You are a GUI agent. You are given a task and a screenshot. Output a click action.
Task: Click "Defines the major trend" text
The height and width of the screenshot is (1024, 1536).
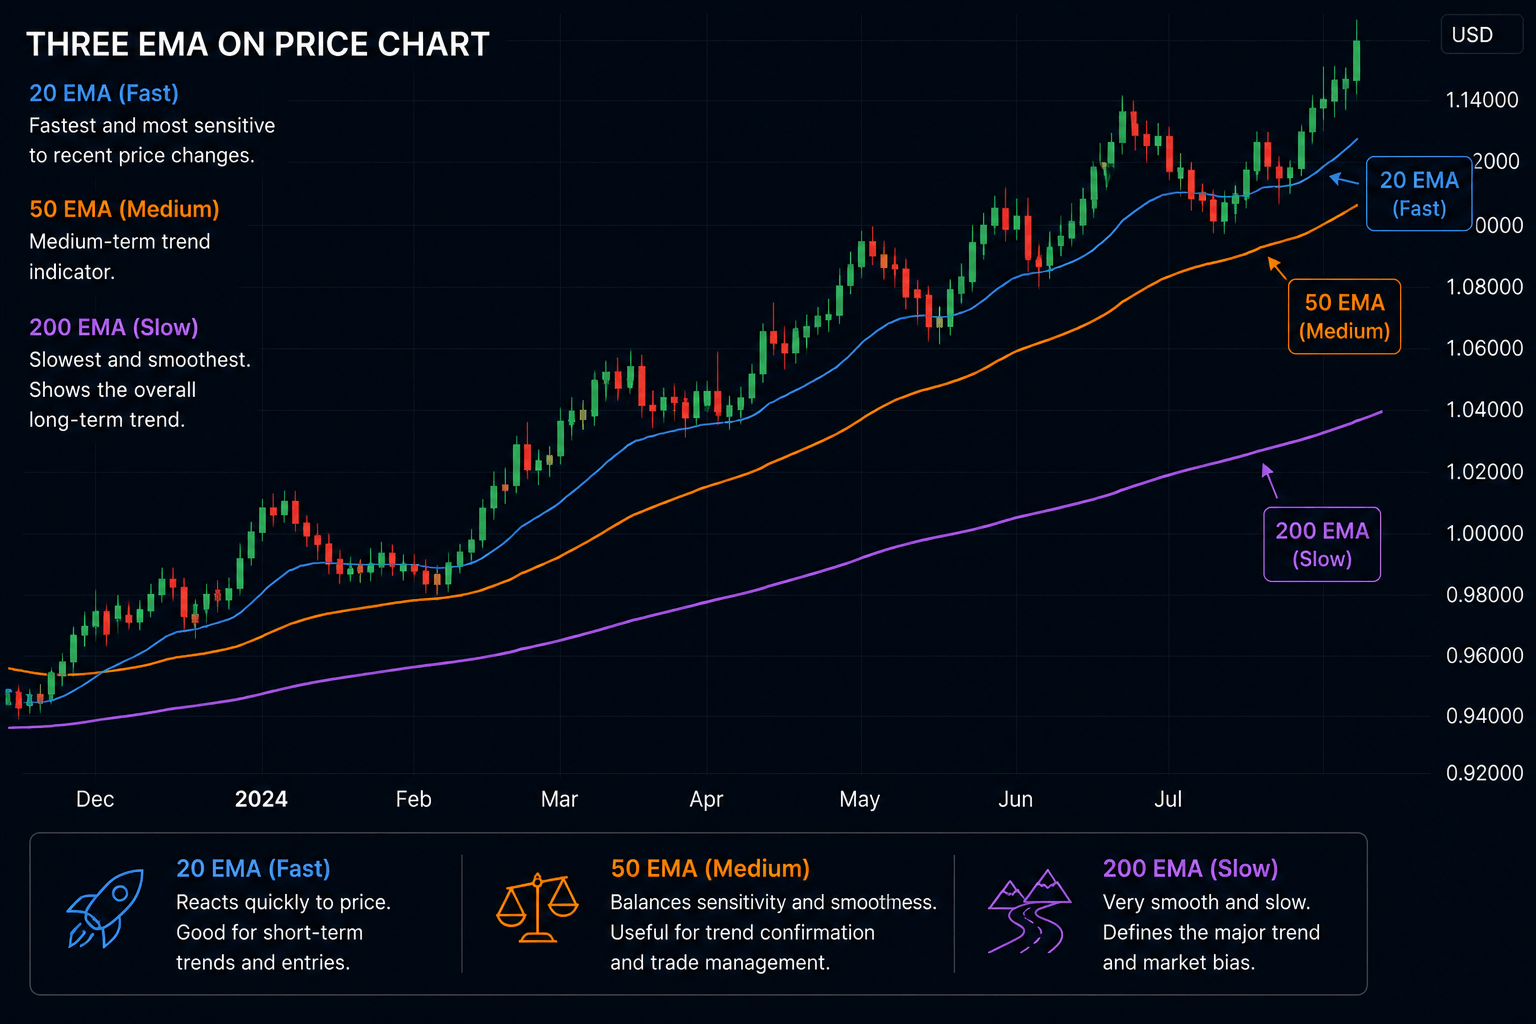point(1211,933)
